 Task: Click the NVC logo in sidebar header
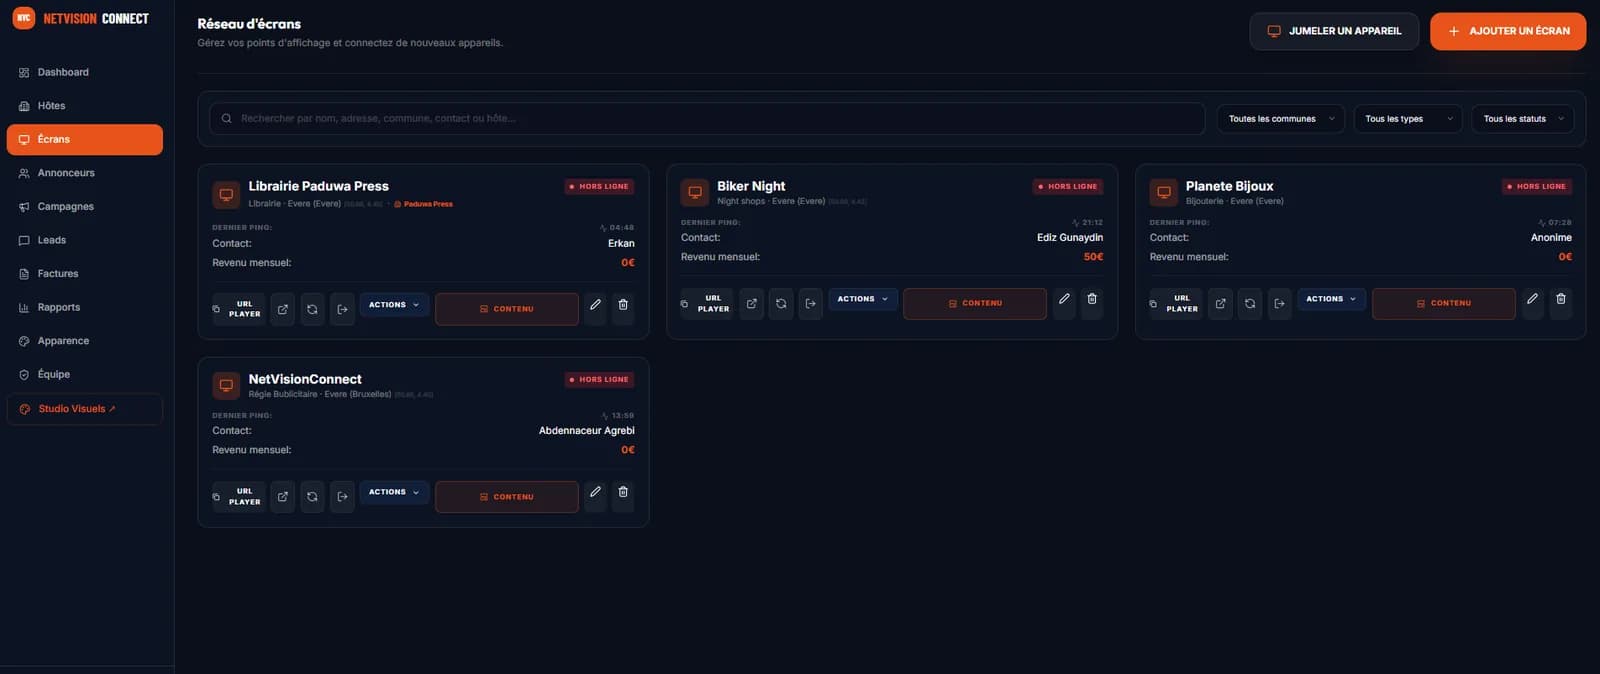[23, 18]
